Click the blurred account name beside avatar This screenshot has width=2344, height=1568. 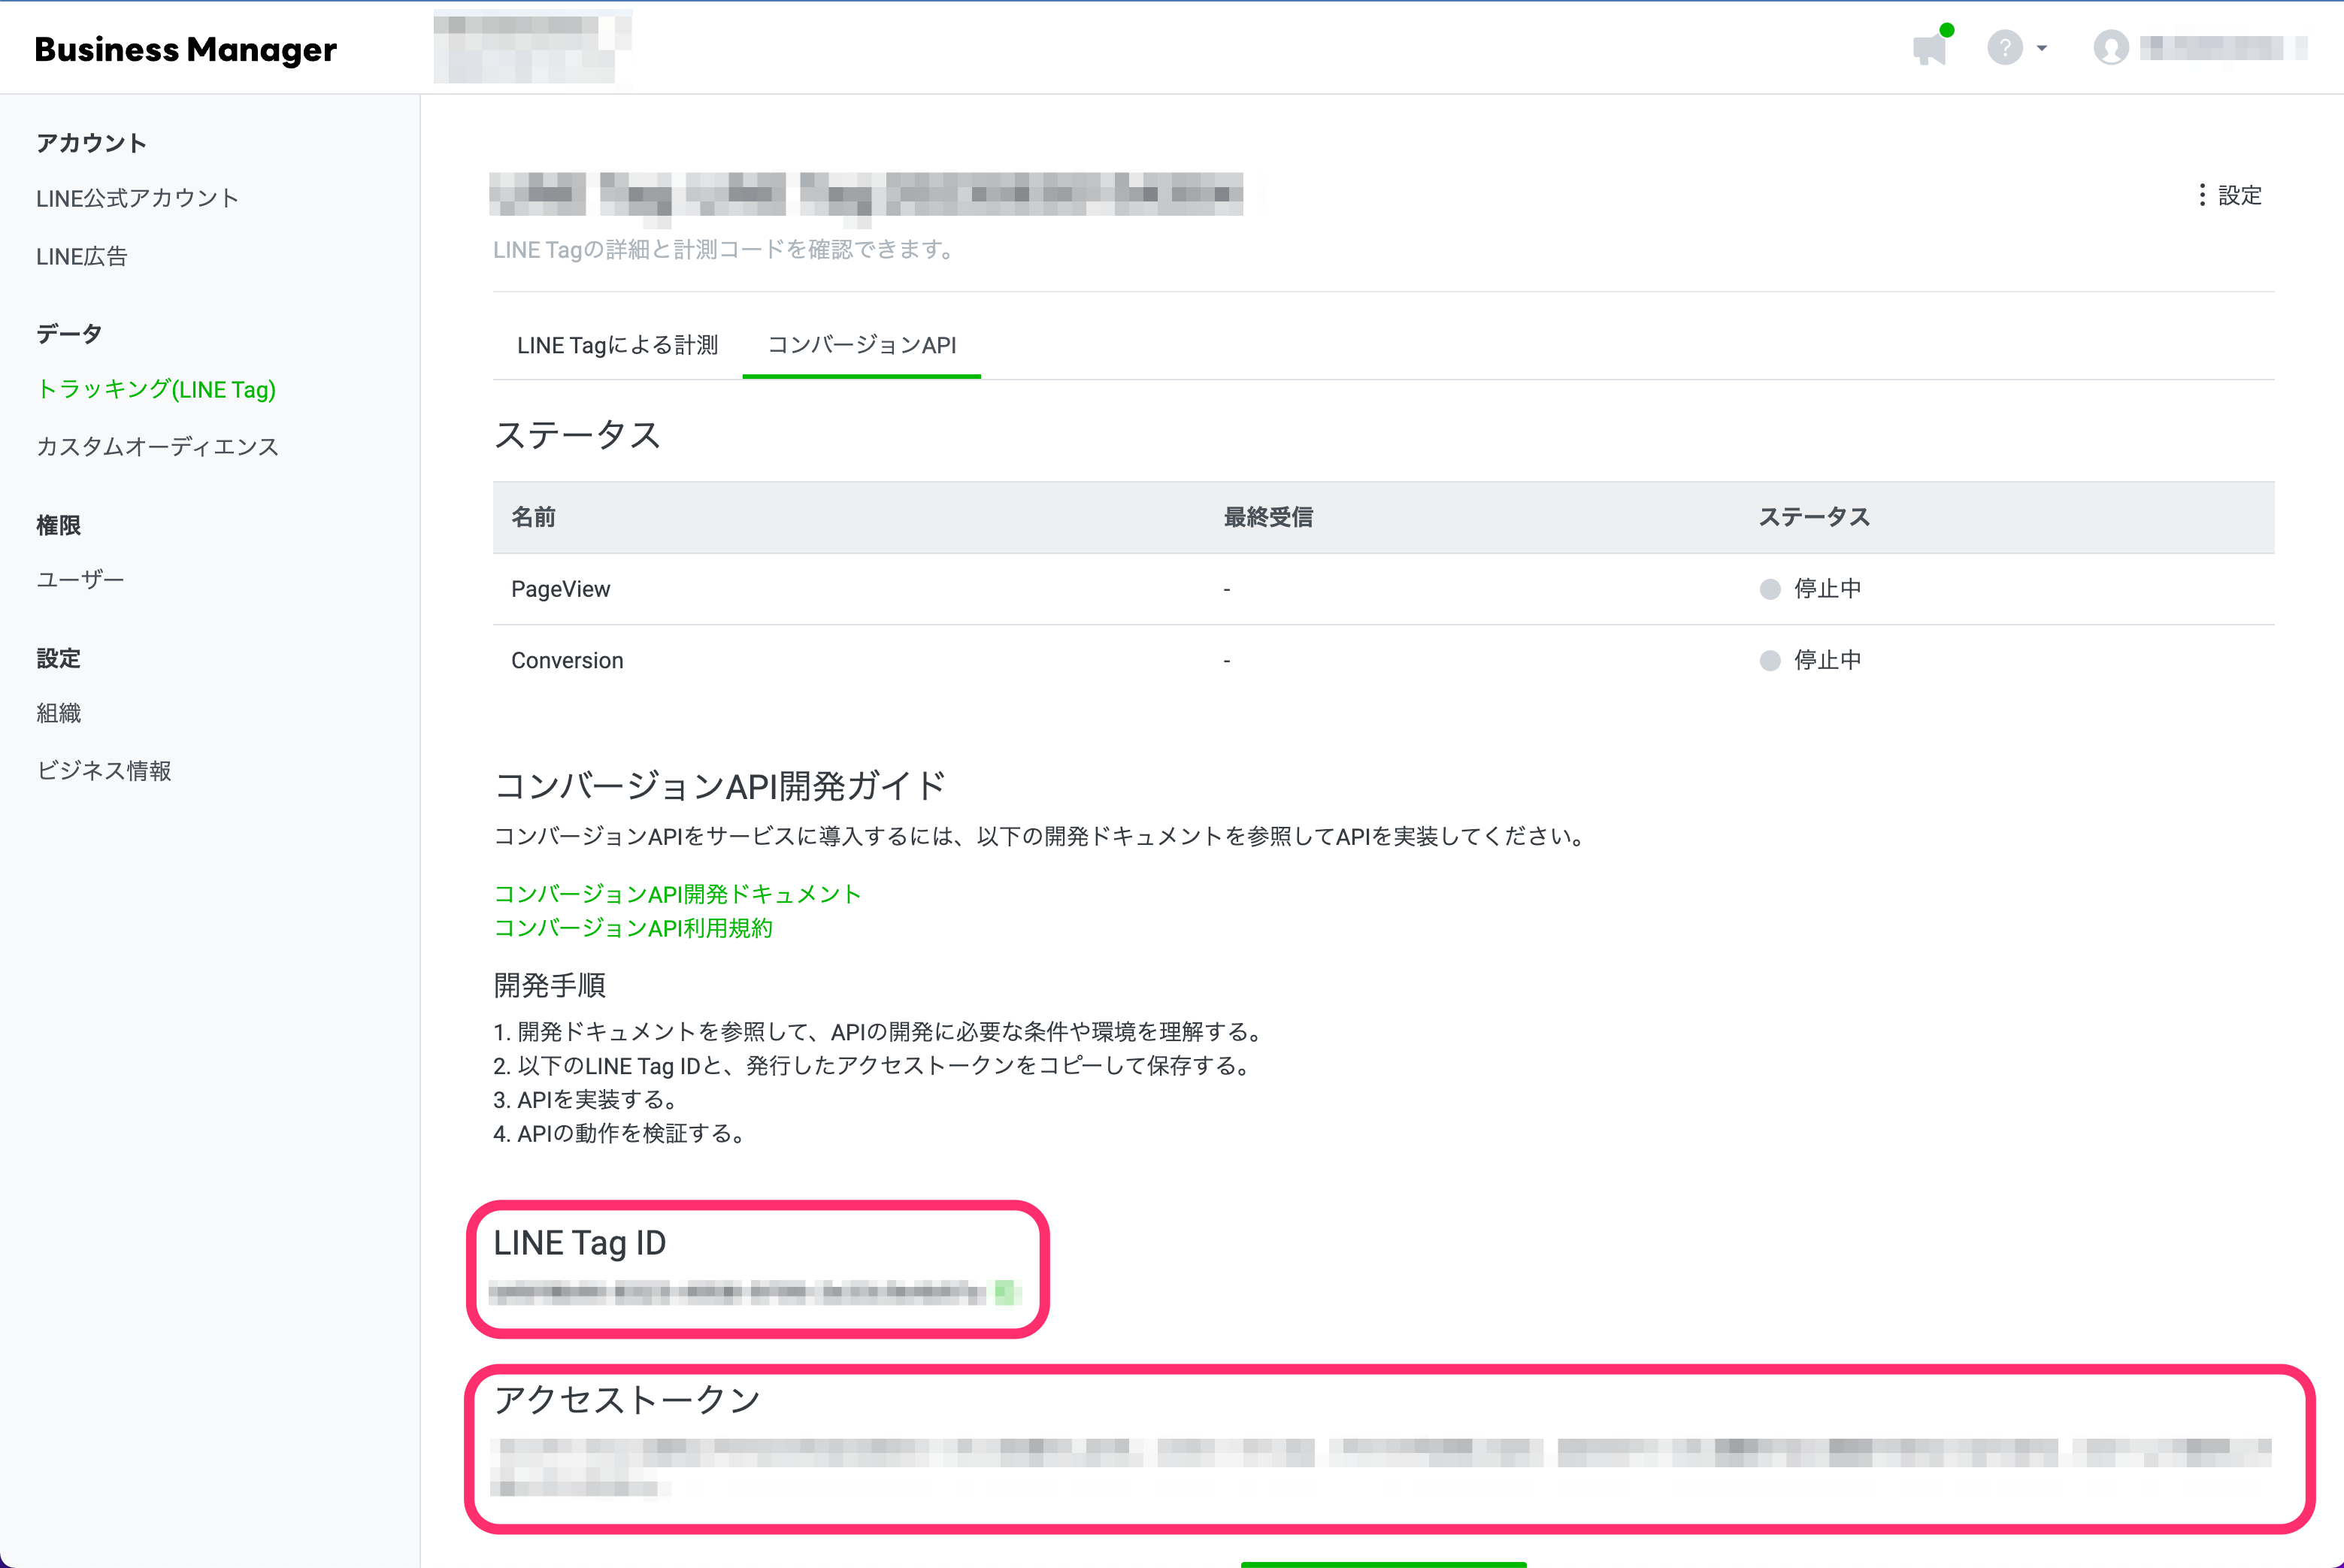tap(2224, 48)
